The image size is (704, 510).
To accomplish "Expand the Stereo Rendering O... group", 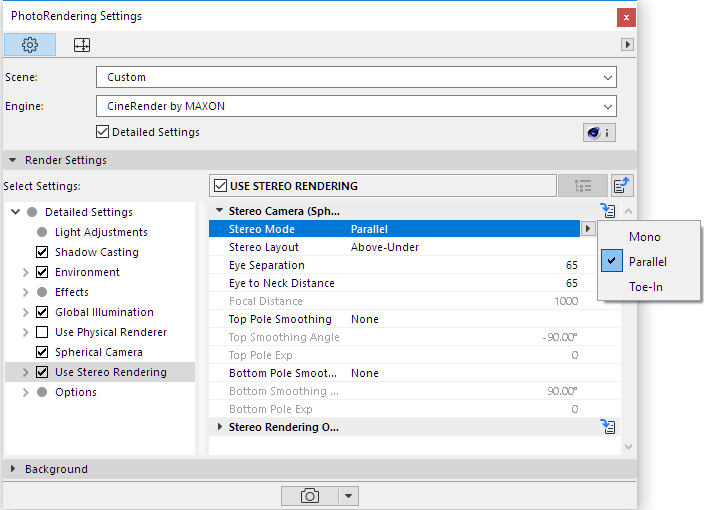I will pyautogui.click(x=219, y=426).
